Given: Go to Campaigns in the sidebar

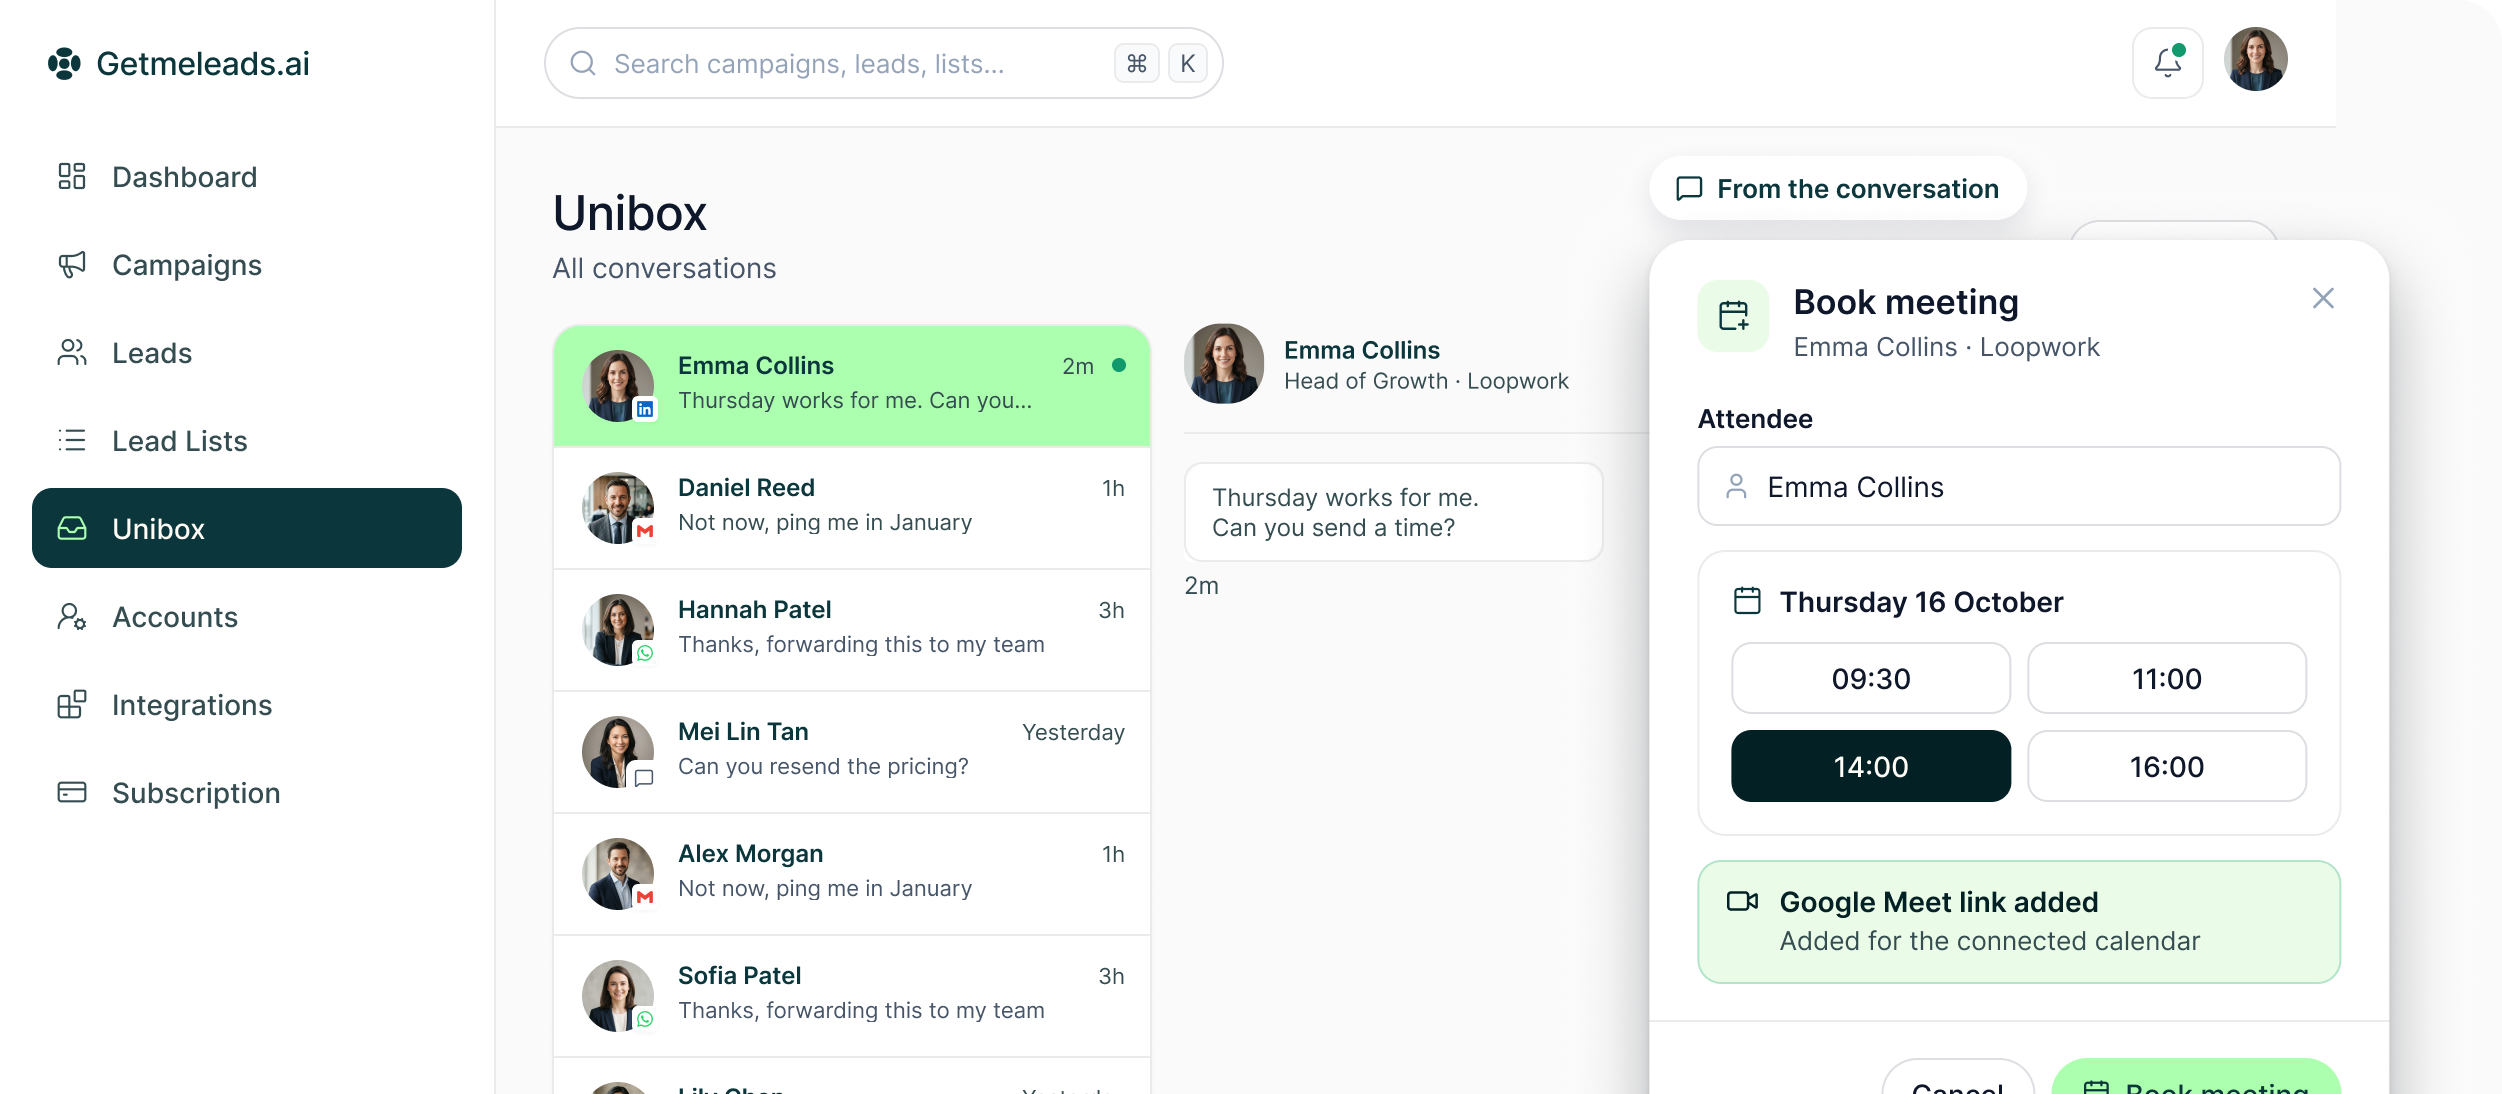Looking at the screenshot, I should [247, 265].
